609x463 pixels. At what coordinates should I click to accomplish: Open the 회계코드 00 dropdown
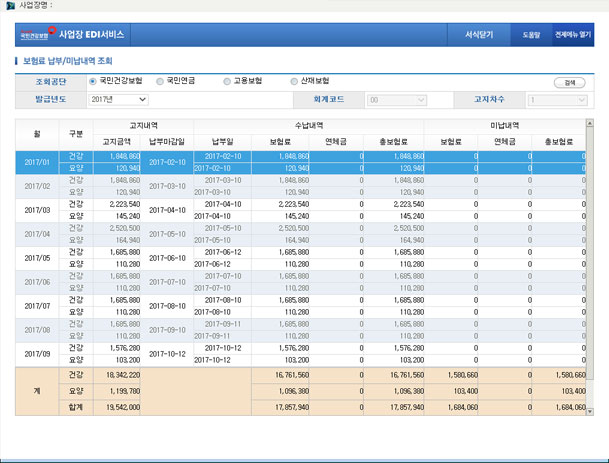point(397,100)
